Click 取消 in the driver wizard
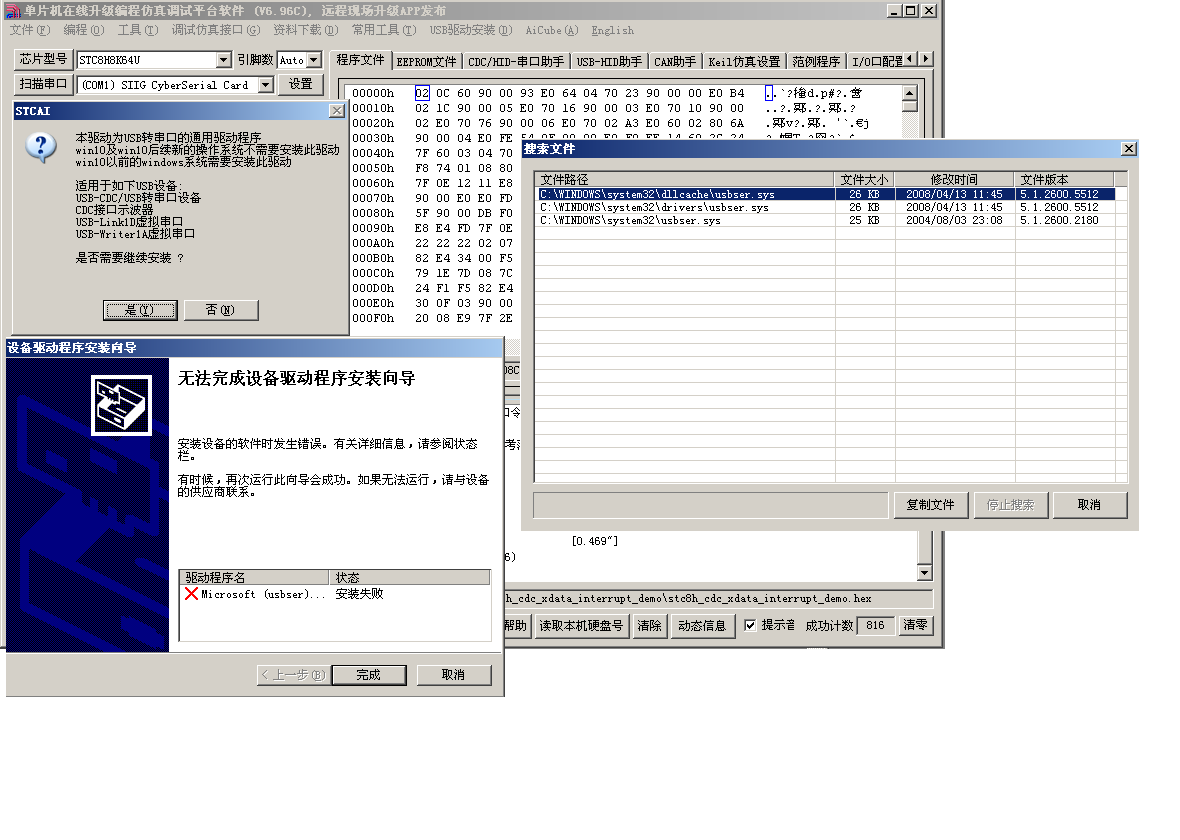 453,675
